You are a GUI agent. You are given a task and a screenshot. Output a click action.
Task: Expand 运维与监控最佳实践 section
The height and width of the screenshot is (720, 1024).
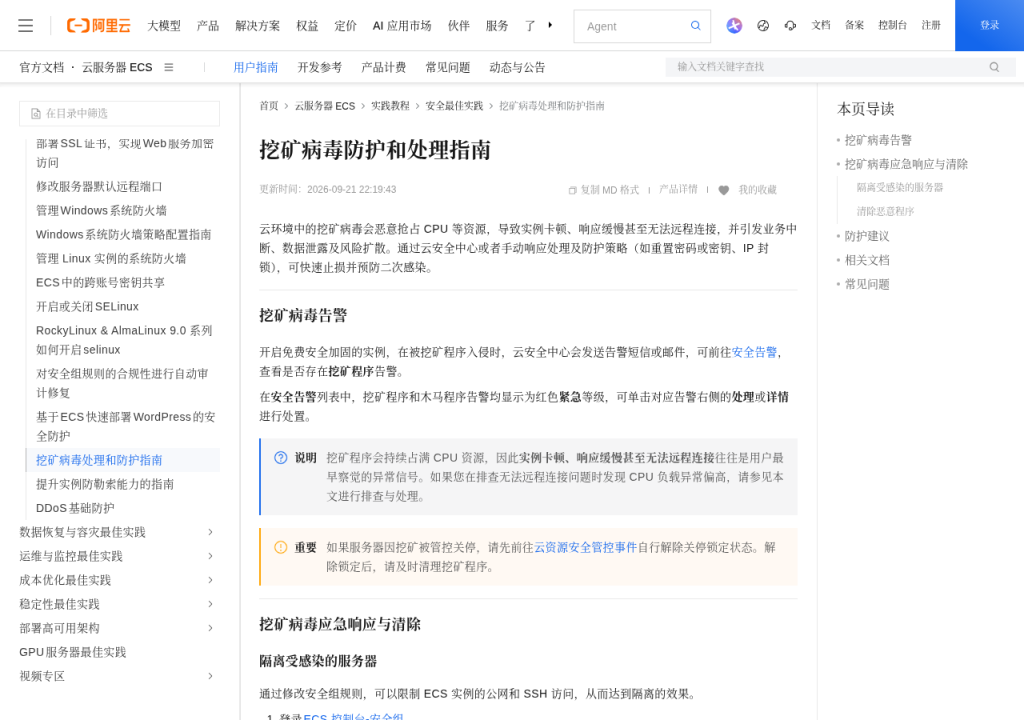tap(210, 556)
